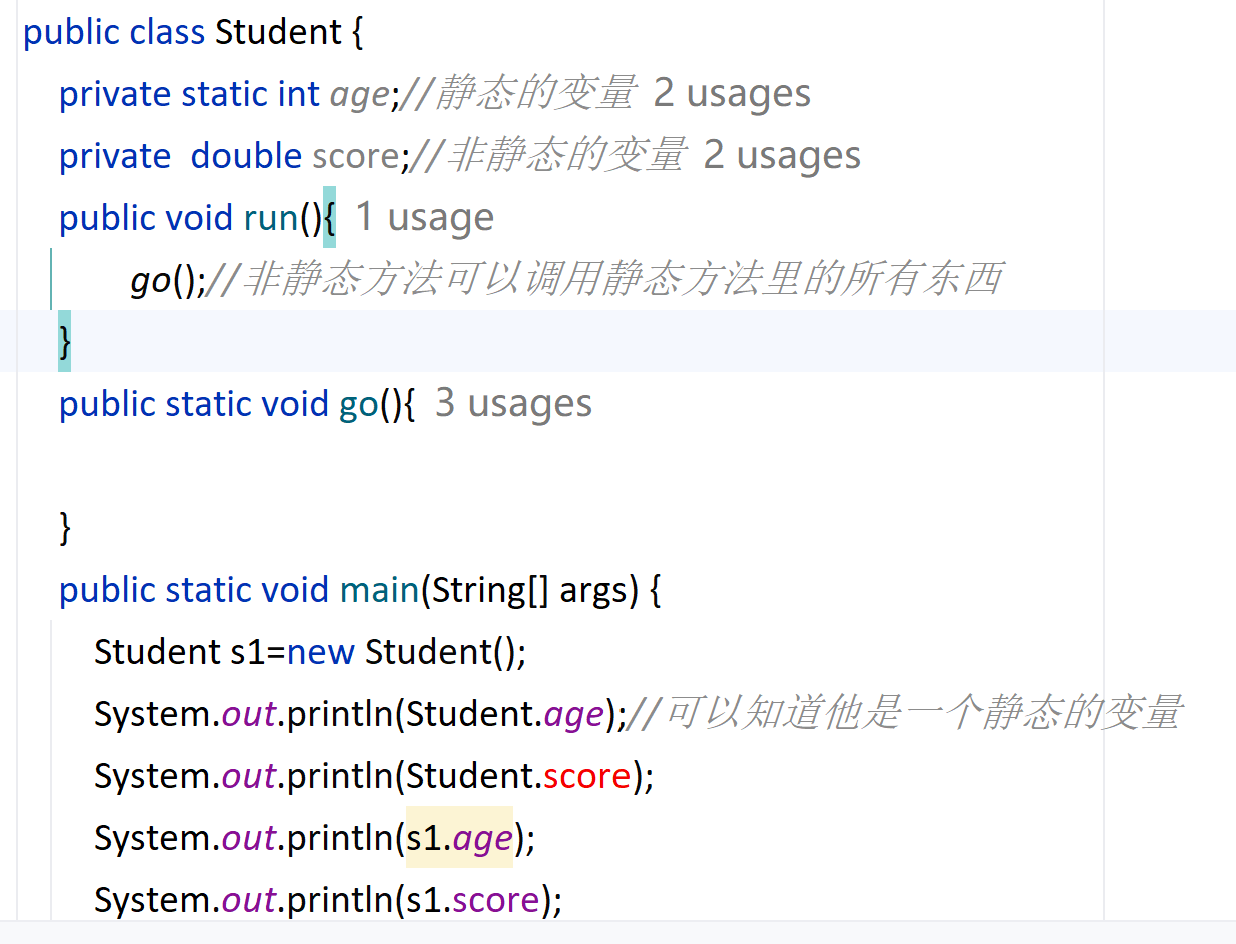The image size is (1236, 944).
Task: Click the Student class name in the class declaration
Action: 278,32
